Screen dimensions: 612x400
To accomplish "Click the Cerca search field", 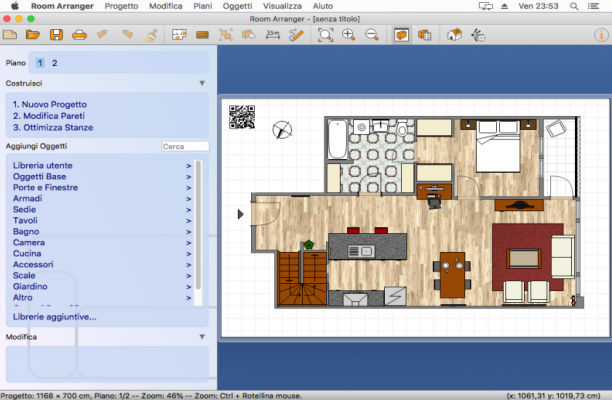I will tap(185, 146).
